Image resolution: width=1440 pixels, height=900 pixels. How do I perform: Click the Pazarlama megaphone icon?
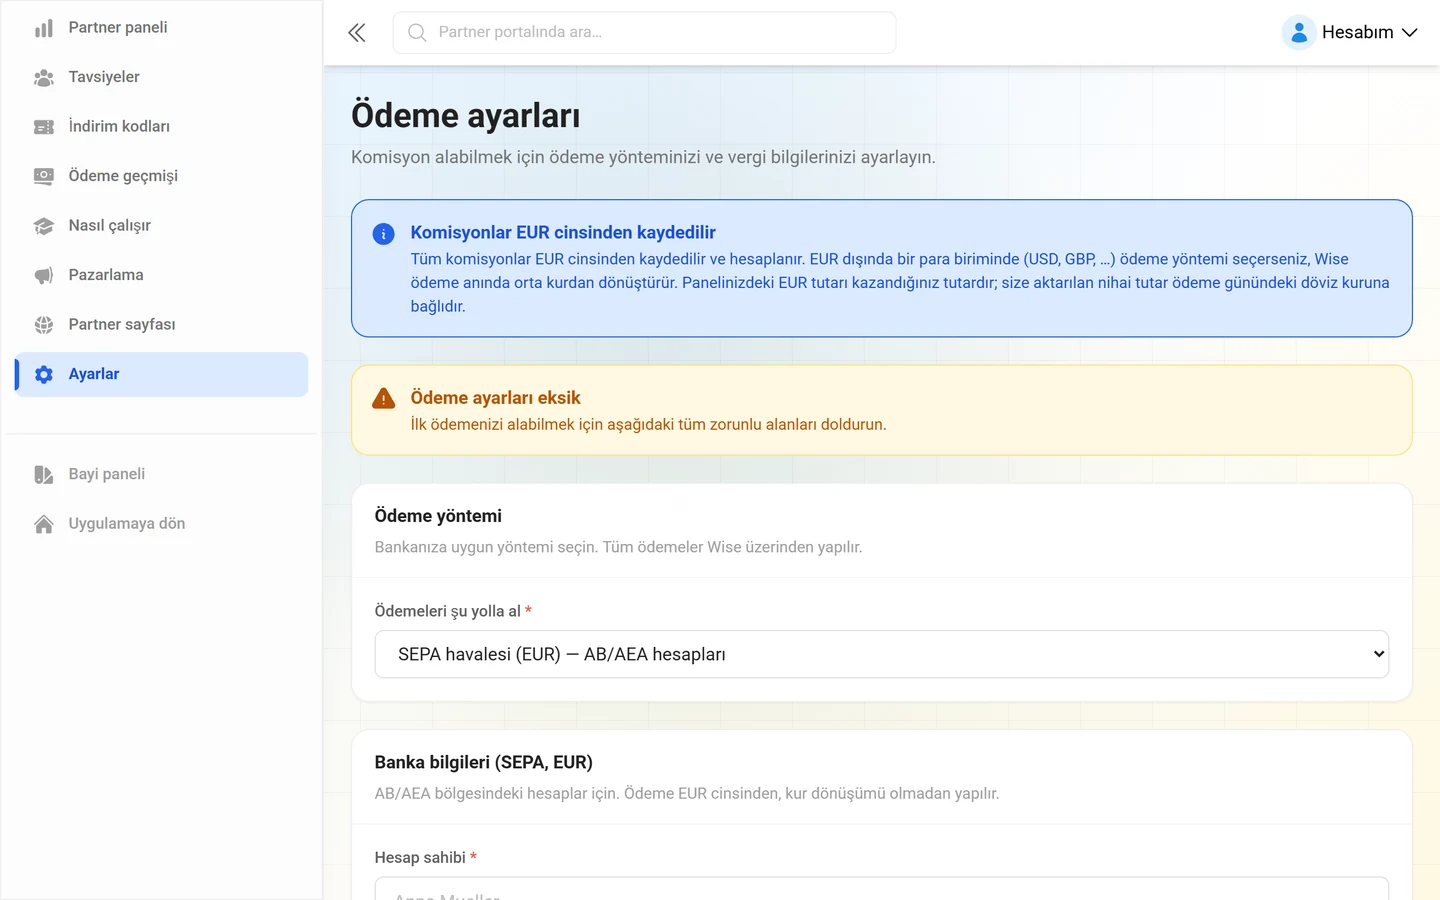tap(44, 275)
